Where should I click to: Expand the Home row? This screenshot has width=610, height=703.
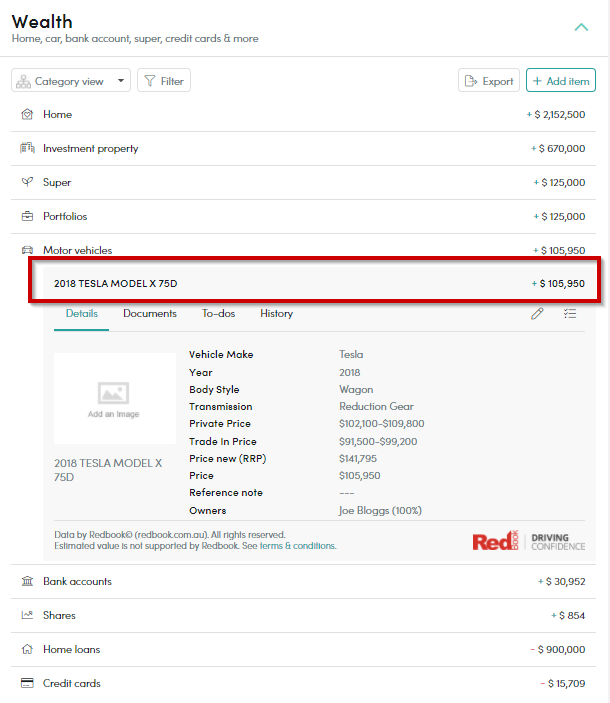(303, 115)
